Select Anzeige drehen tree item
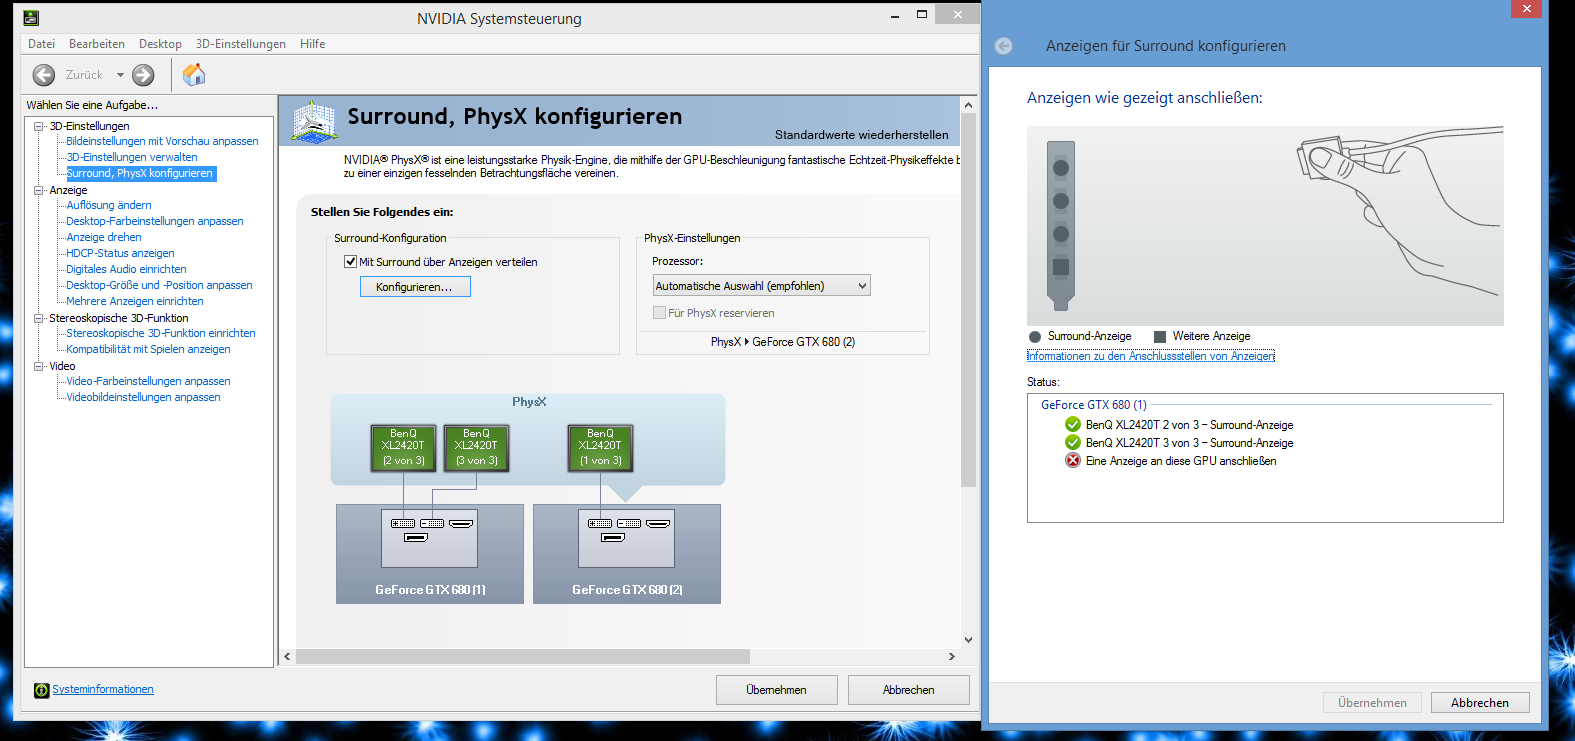 (x=104, y=237)
